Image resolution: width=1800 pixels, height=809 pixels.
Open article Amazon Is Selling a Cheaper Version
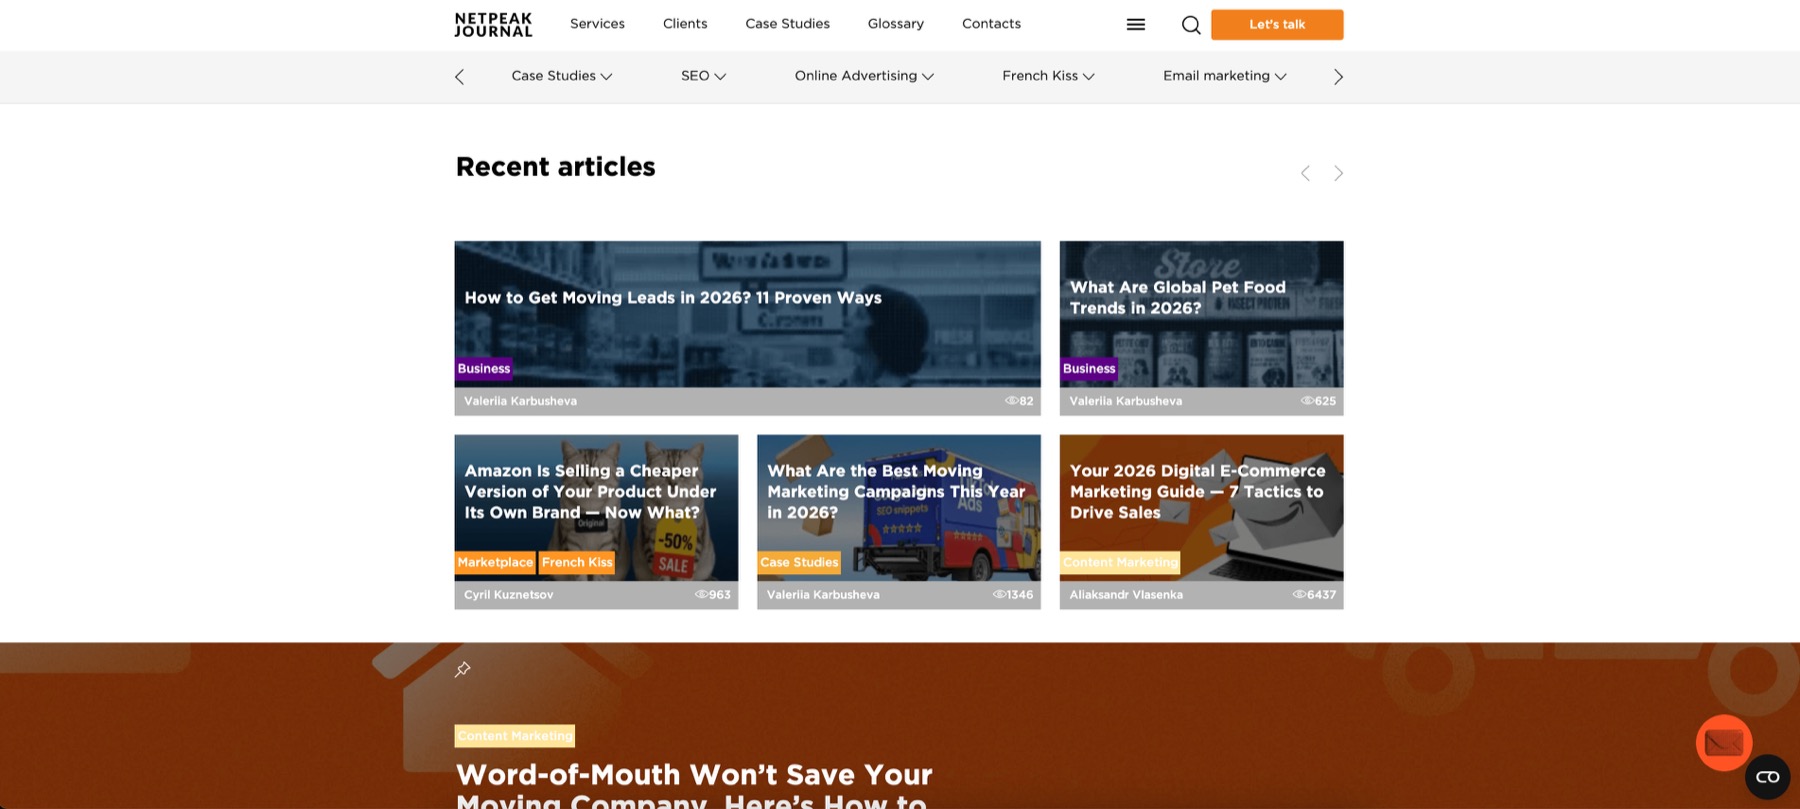[590, 492]
